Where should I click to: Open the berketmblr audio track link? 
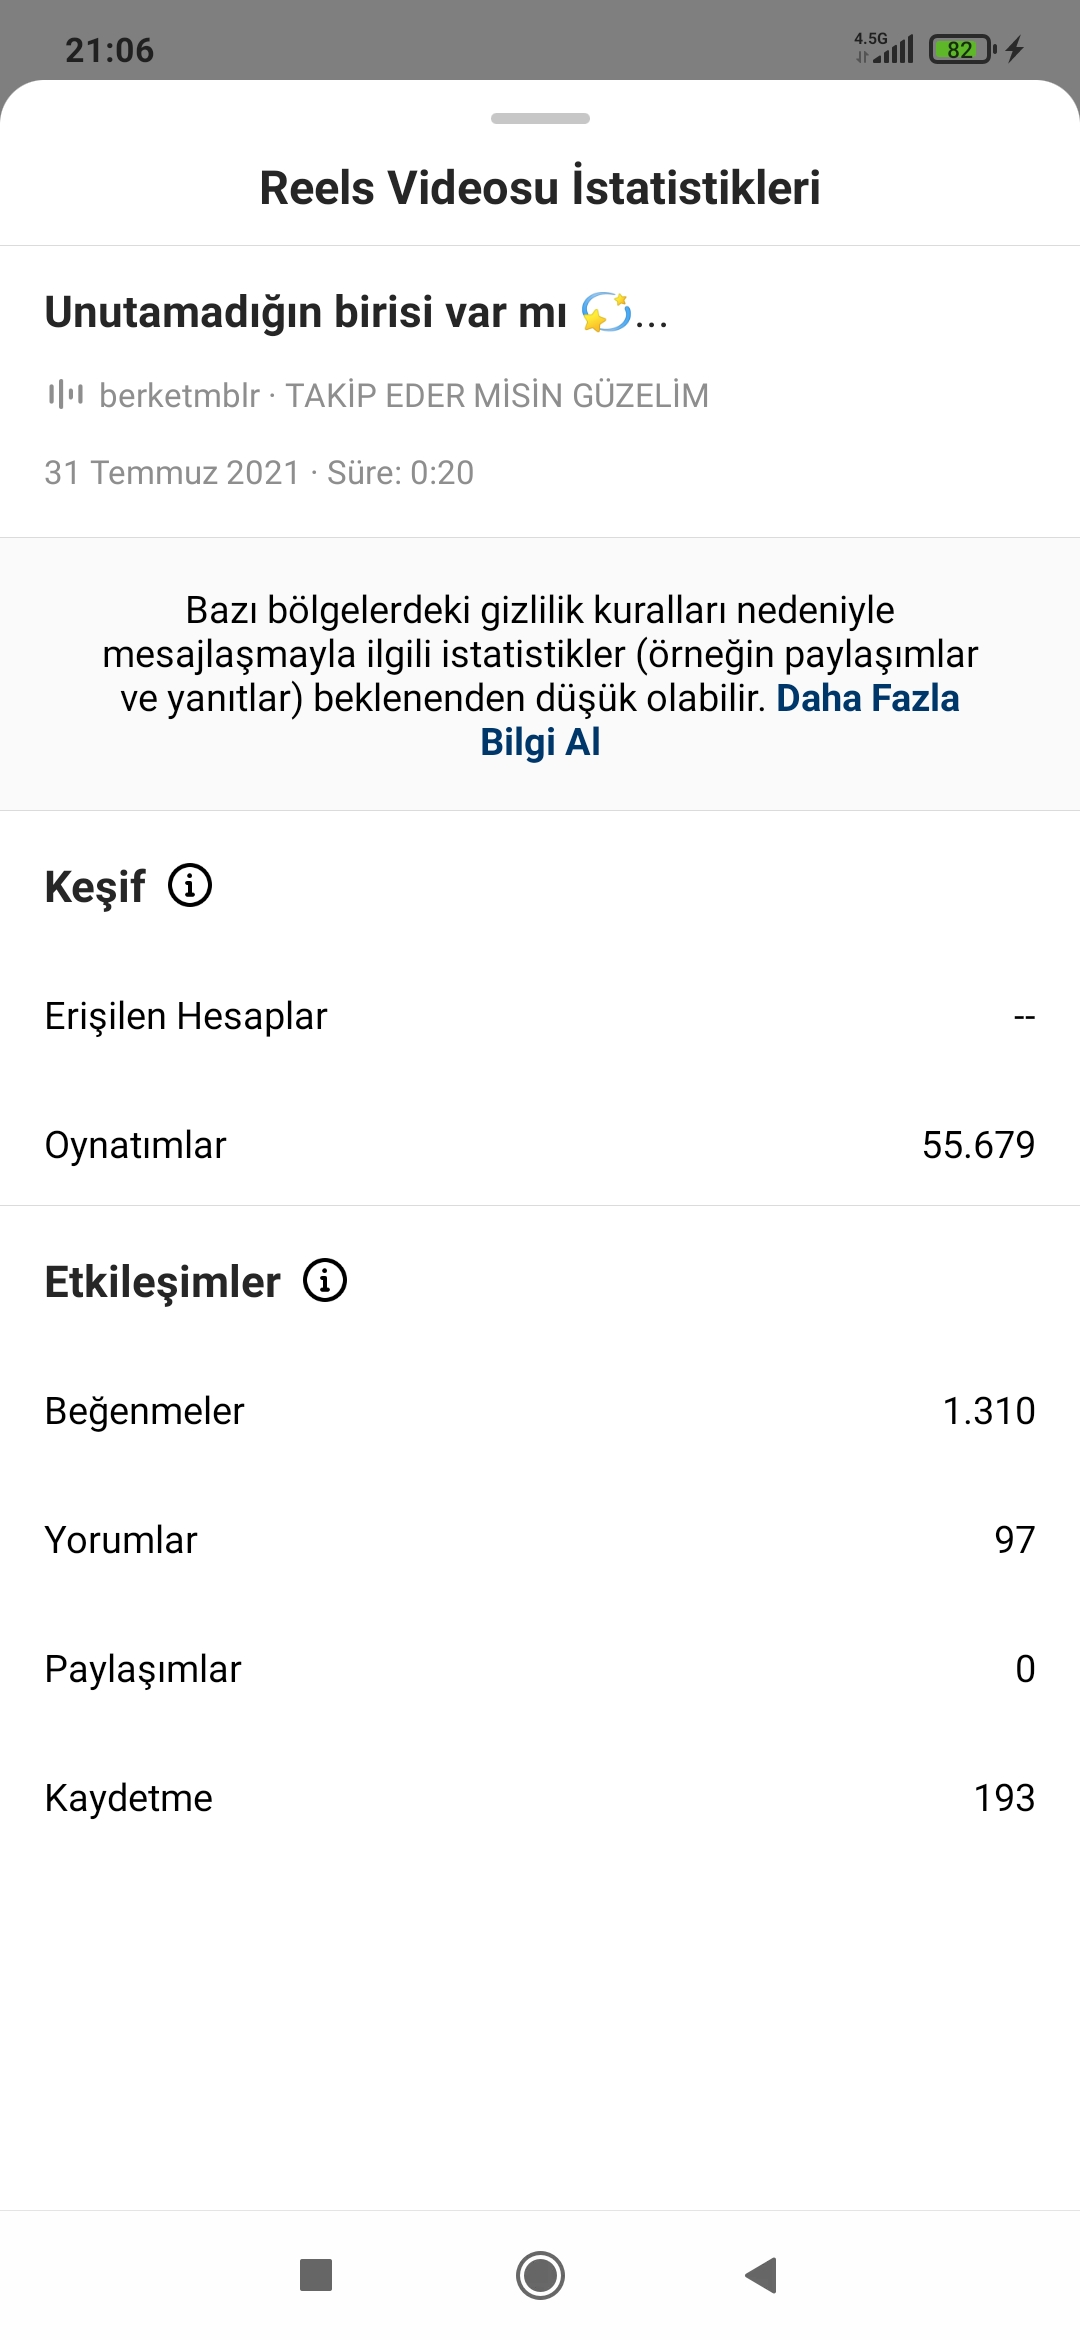[x=404, y=395]
